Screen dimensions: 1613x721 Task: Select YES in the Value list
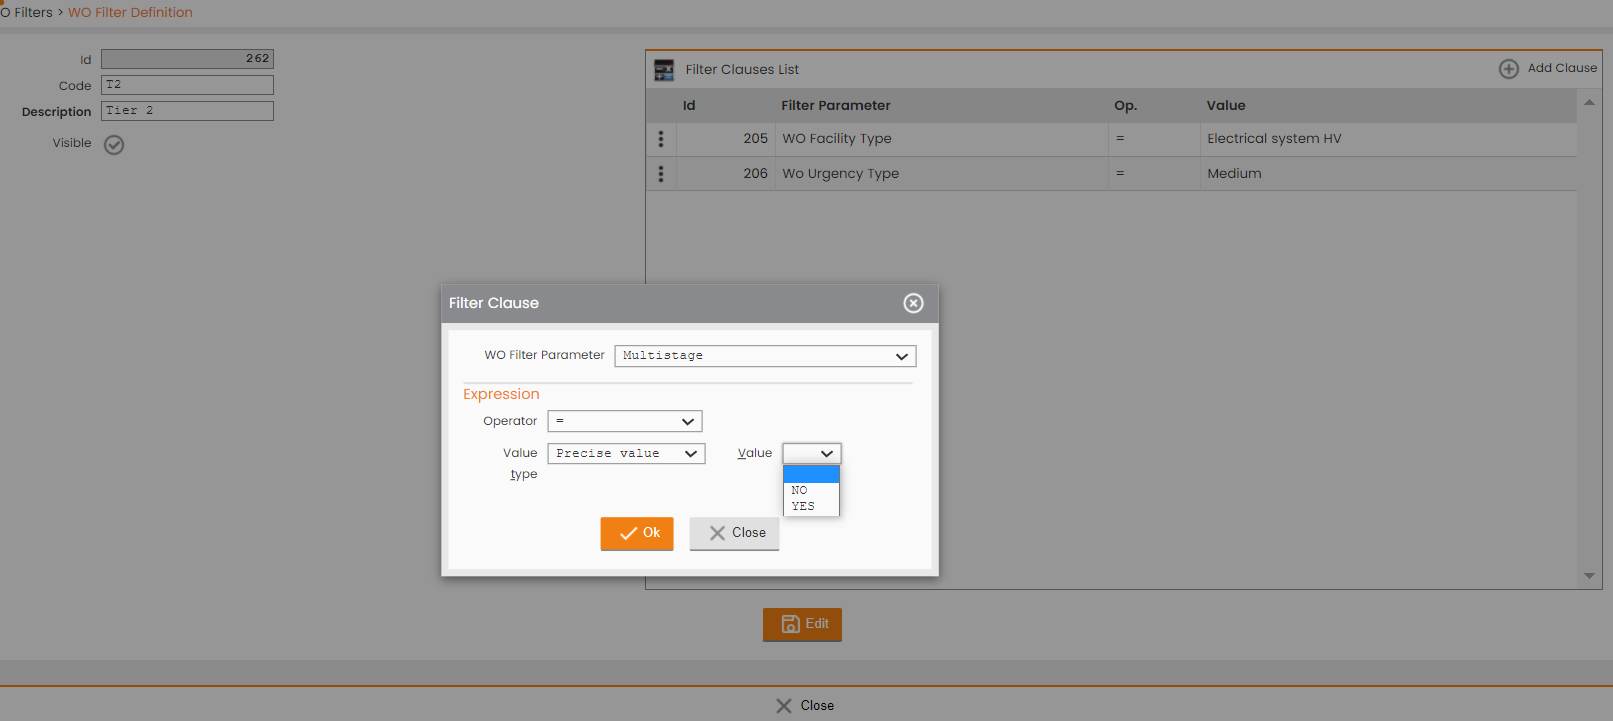click(811, 506)
